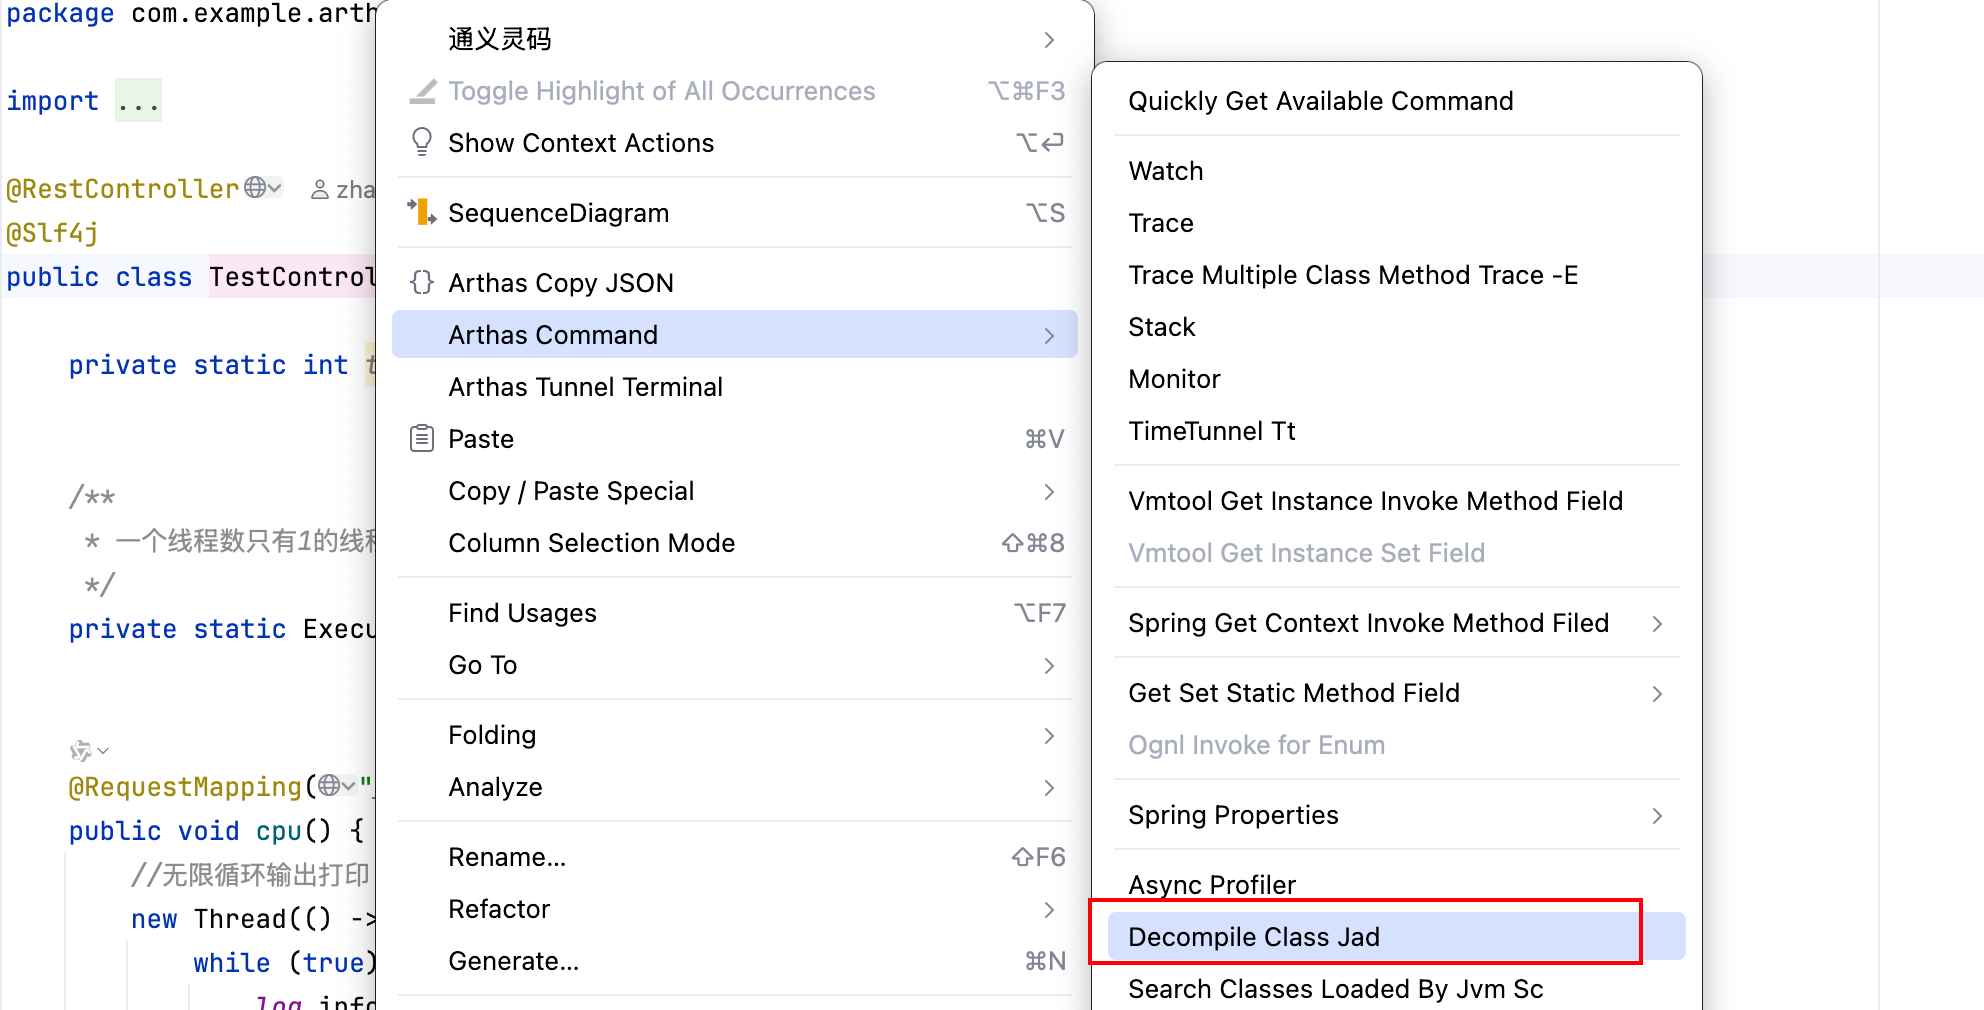Screen dimensions: 1984x1010
Task: Expand the folded import block
Action: 138,101
